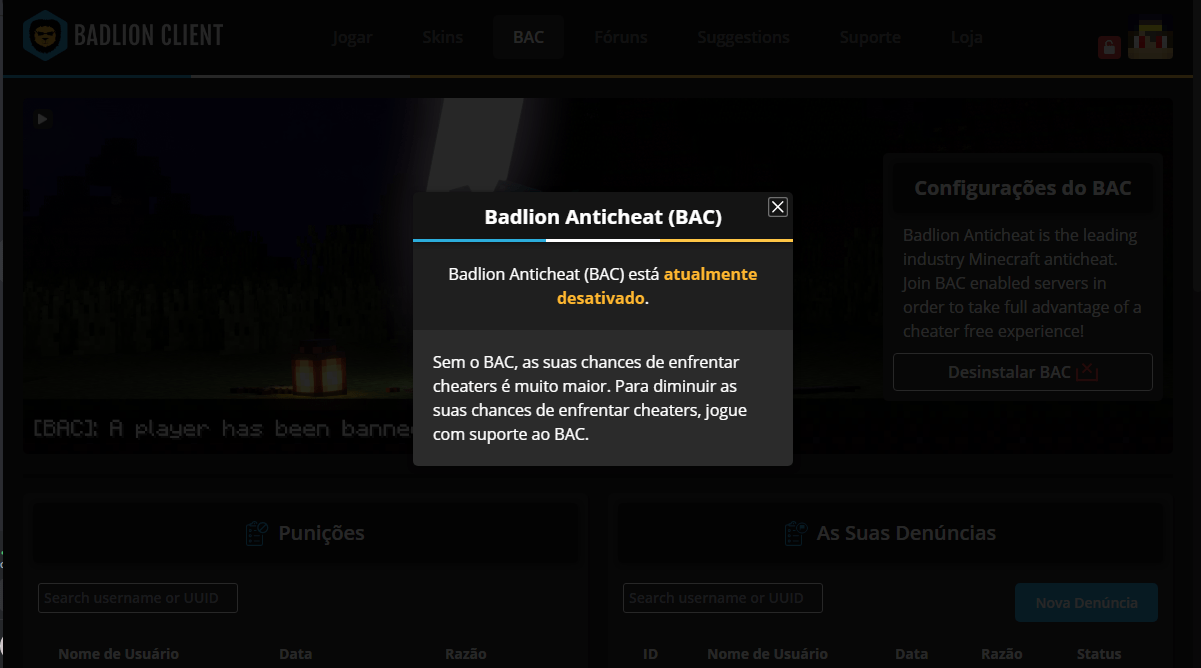Click the As Suas Denúncias clipboard icon
Image resolution: width=1201 pixels, height=668 pixels.
point(796,533)
